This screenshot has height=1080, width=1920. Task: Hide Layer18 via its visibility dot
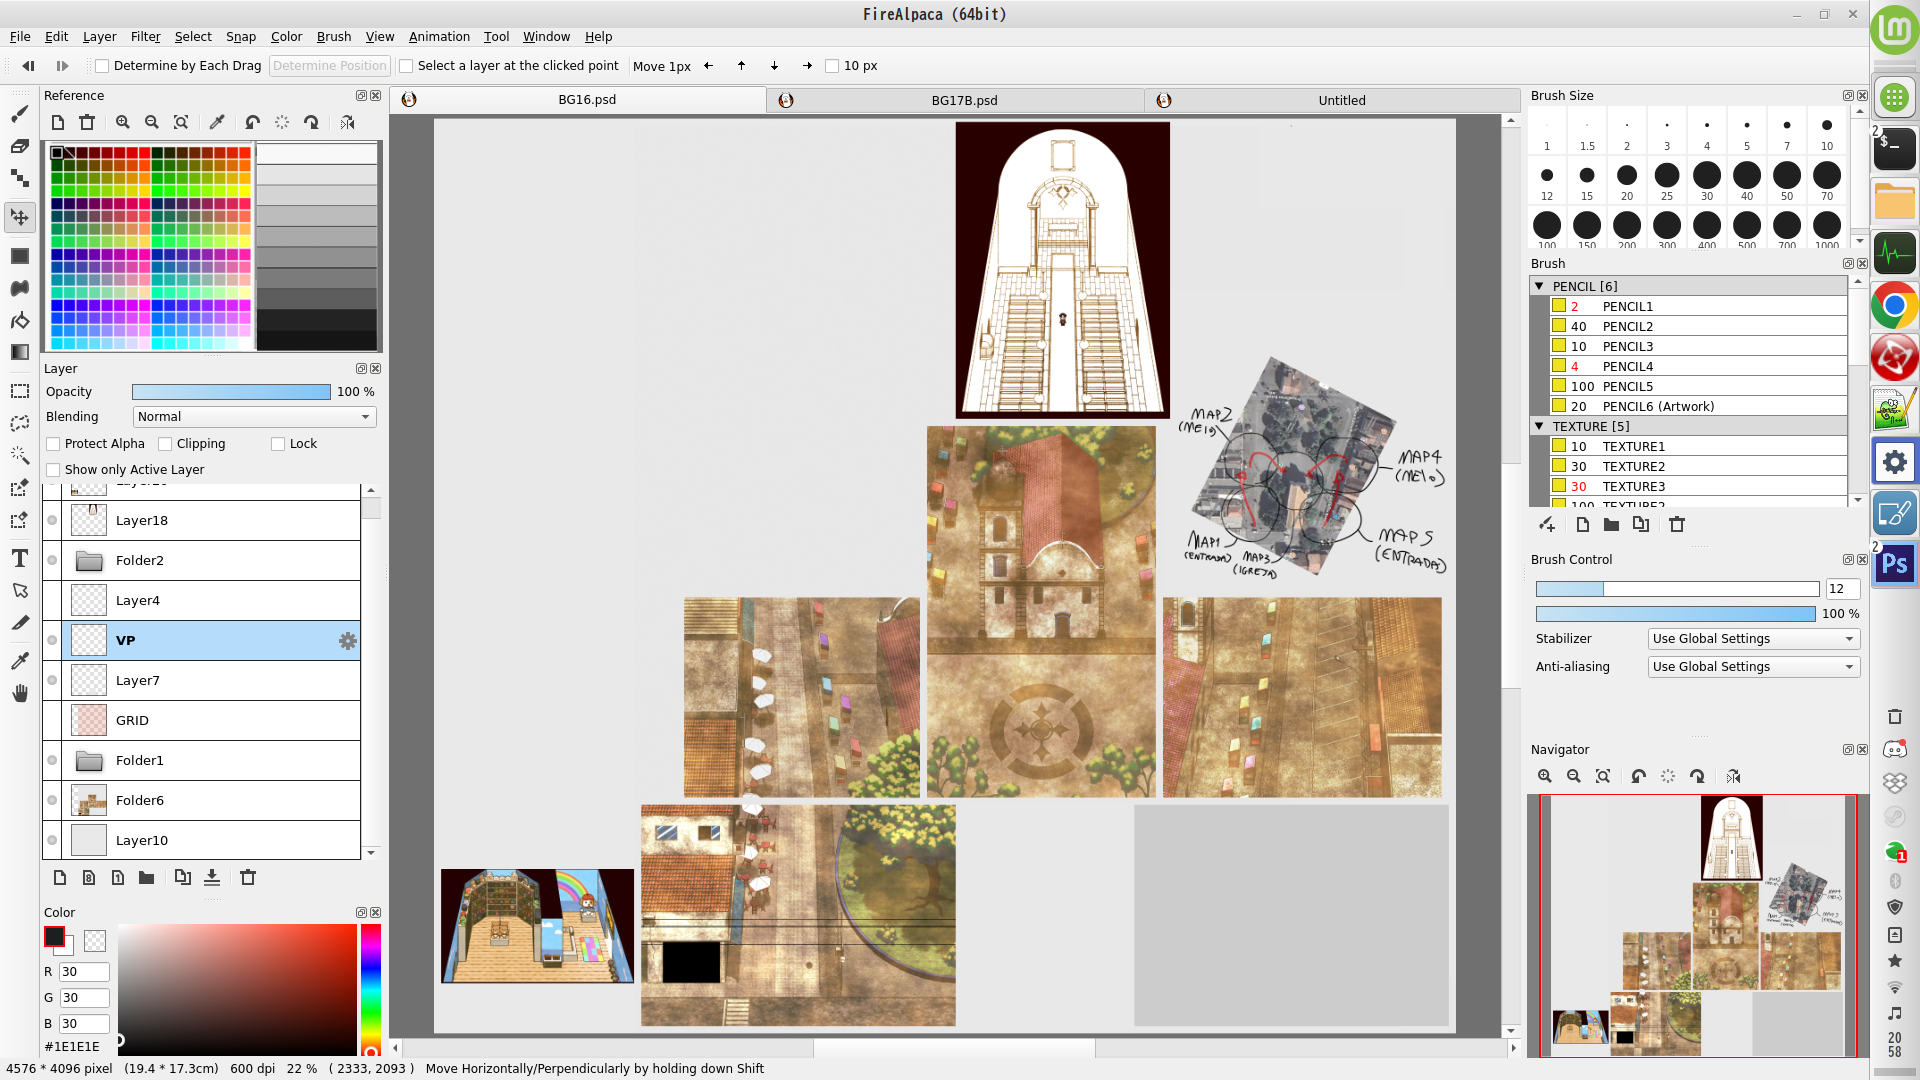click(52, 520)
